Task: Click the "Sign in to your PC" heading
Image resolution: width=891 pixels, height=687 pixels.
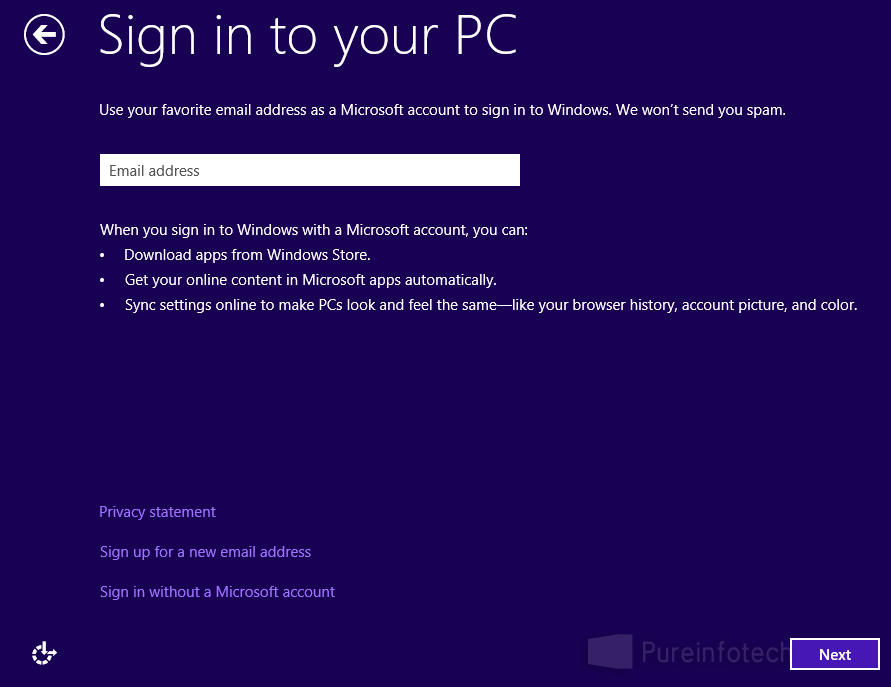Action: (307, 36)
